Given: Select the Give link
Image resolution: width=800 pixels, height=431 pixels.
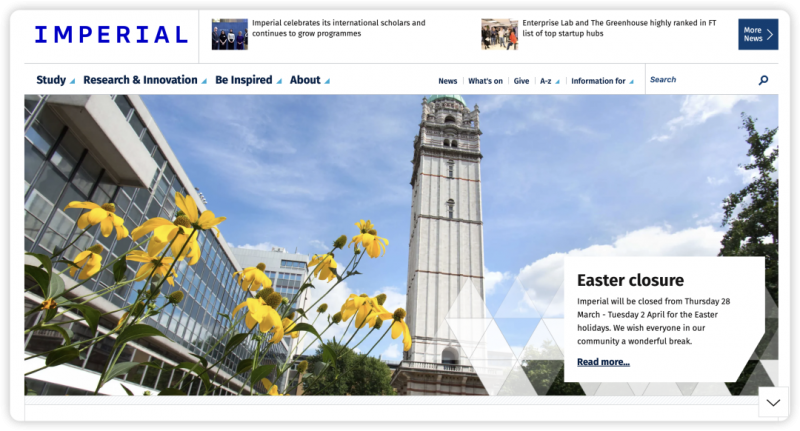Looking at the screenshot, I should (521, 81).
